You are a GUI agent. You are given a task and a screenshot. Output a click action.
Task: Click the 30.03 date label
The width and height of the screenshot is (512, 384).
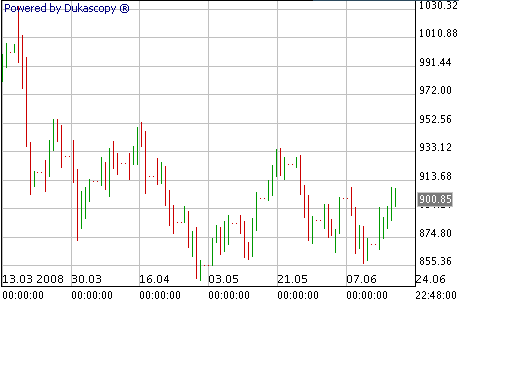coord(87,279)
